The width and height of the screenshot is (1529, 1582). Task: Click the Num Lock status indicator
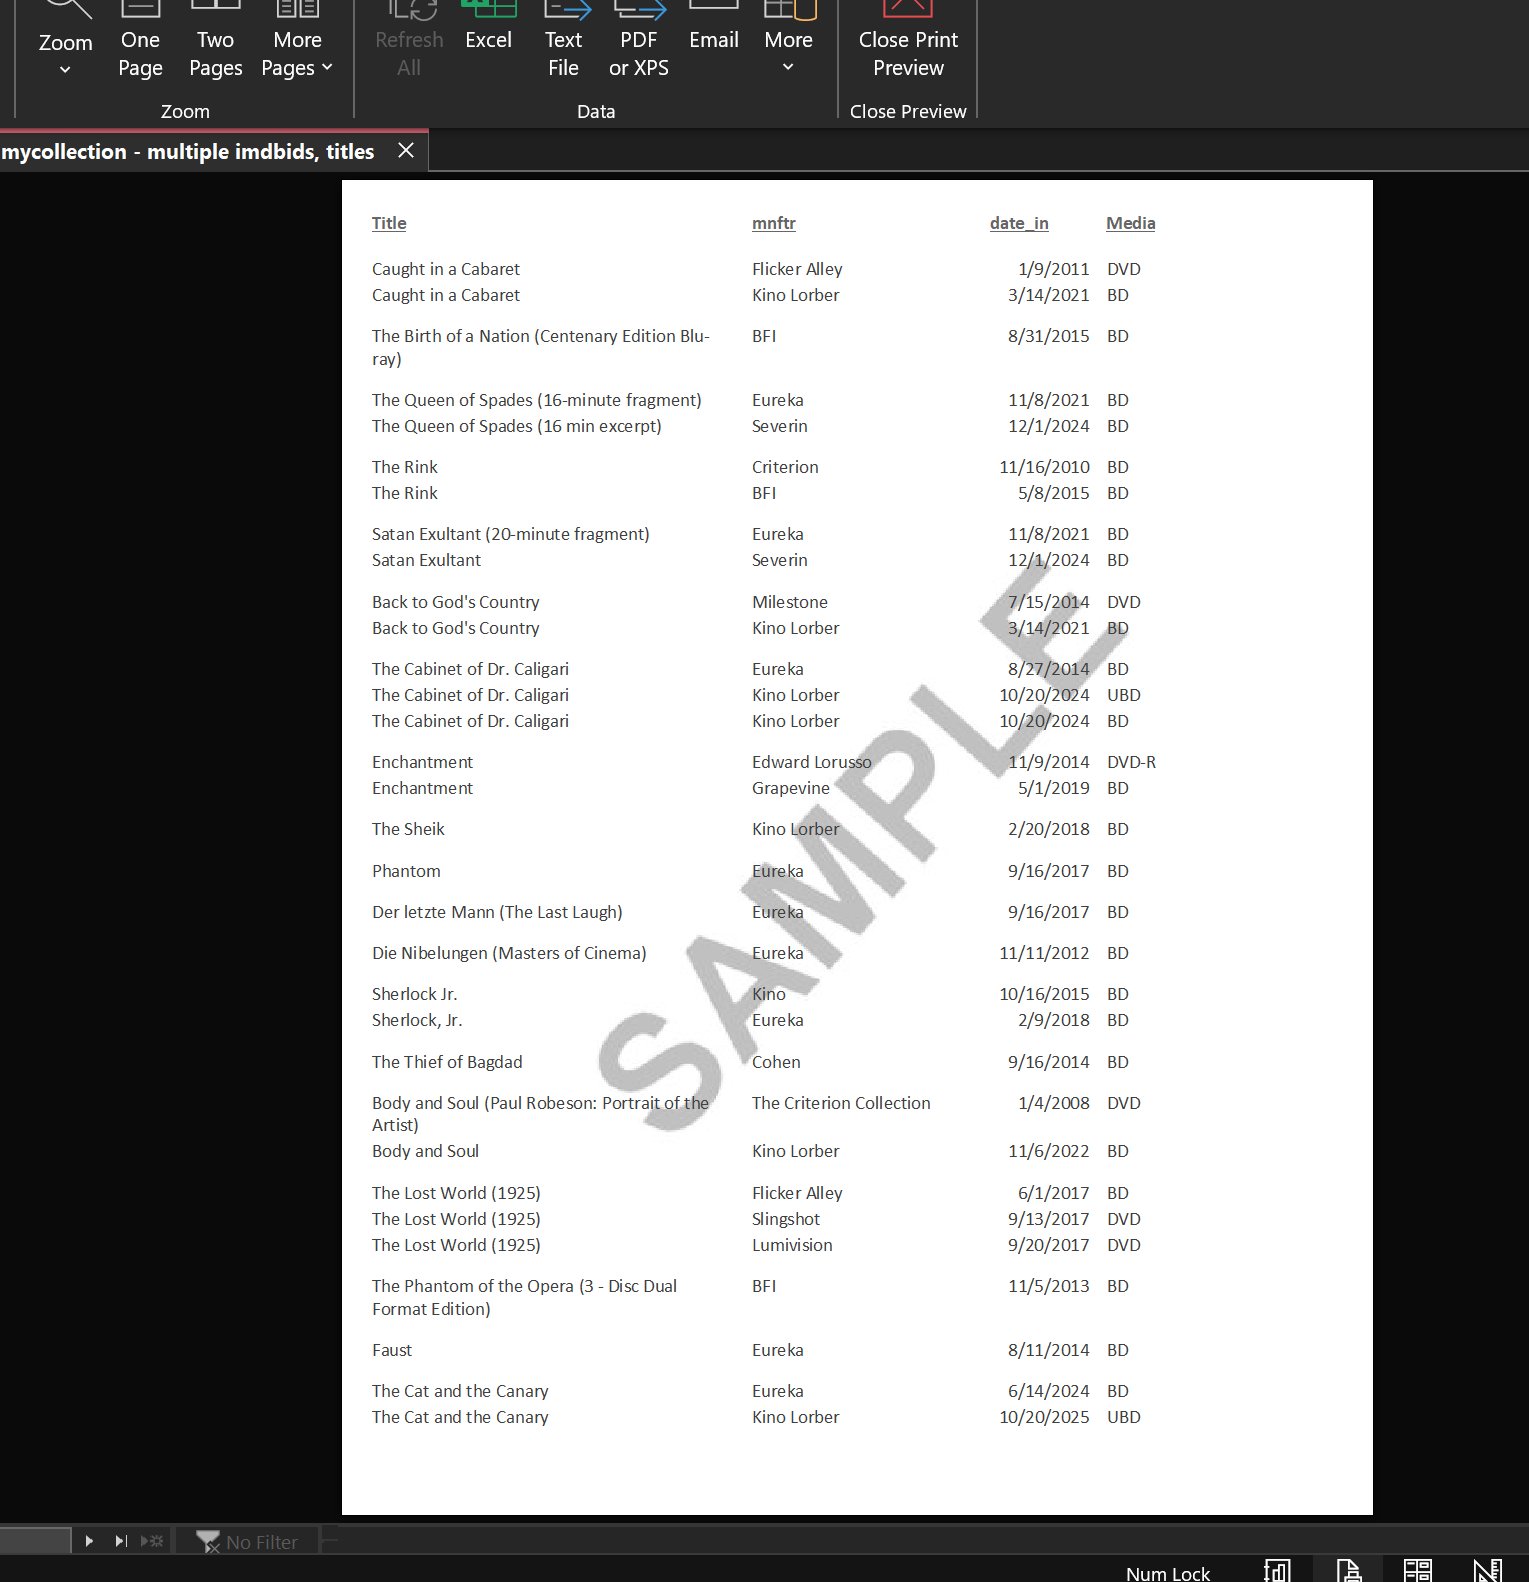1168,1573
